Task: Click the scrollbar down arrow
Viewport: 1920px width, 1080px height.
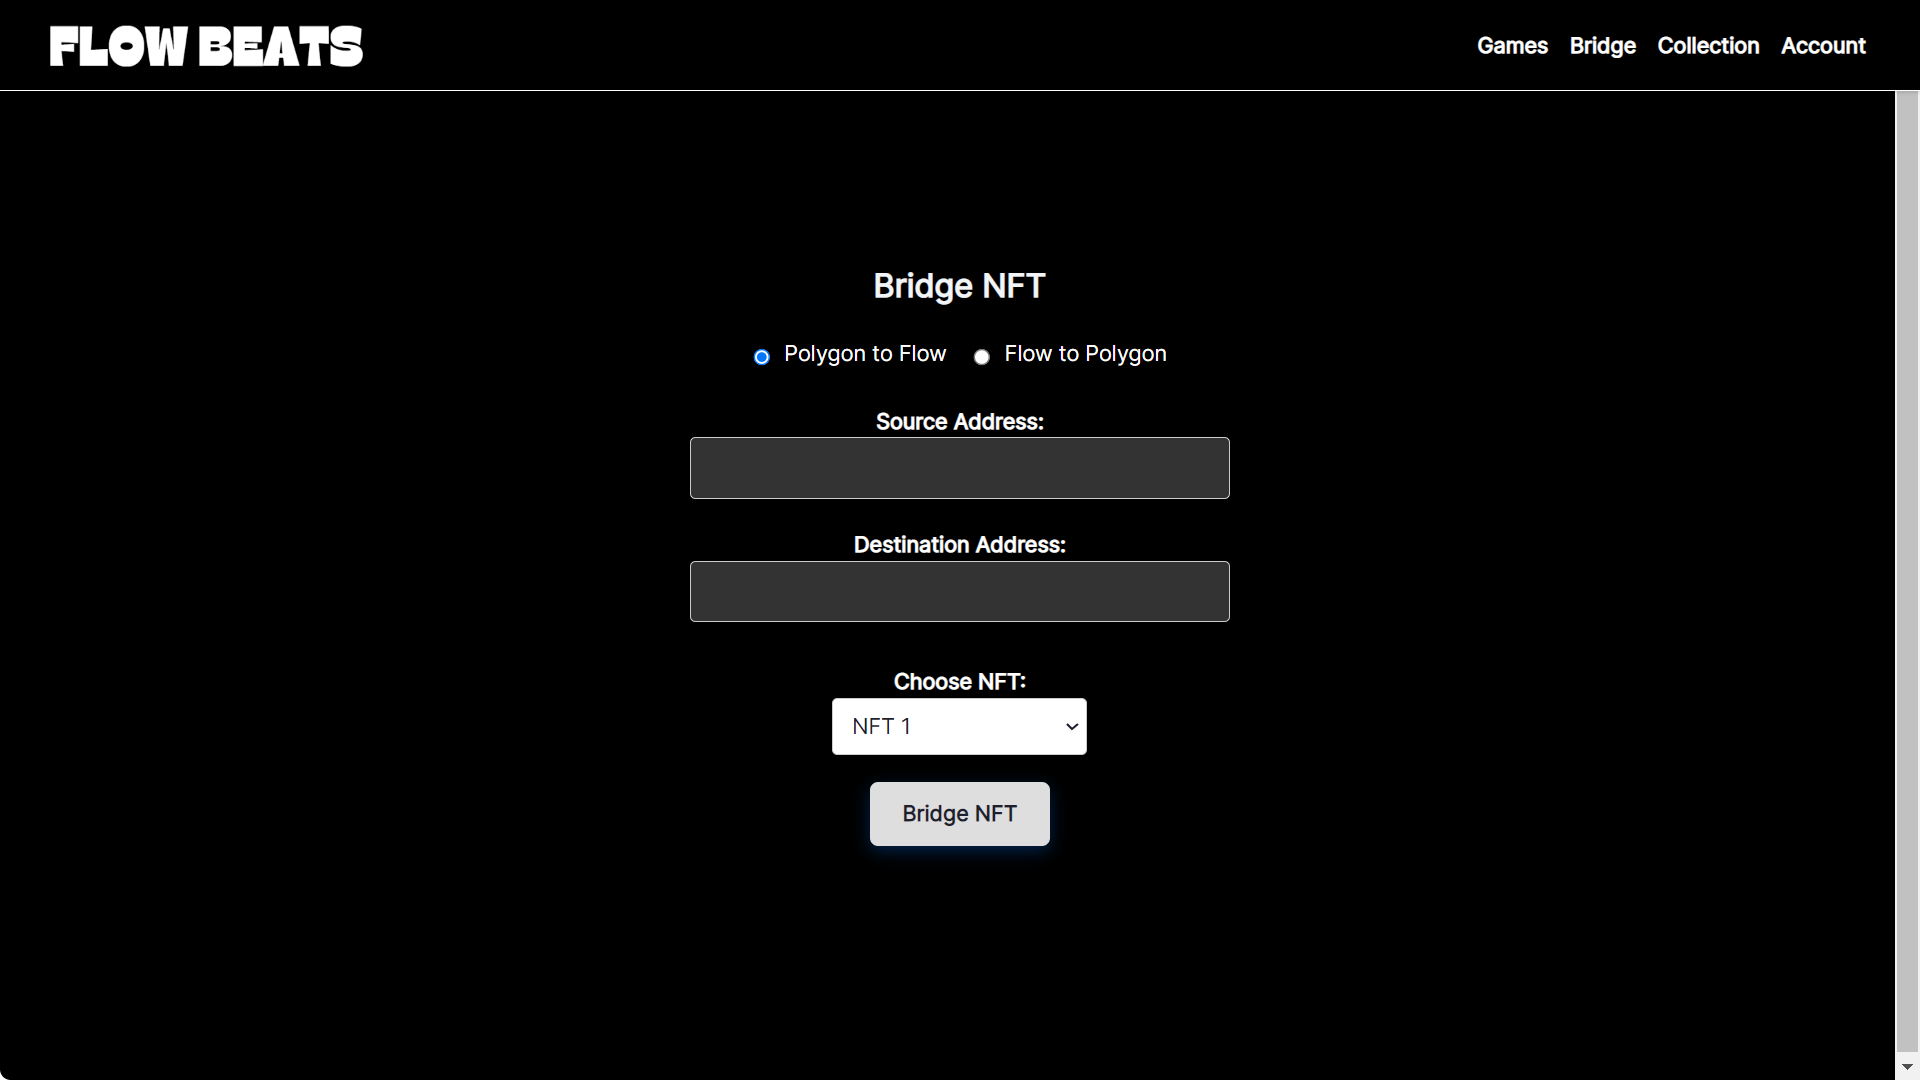Action: pos(1907,1067)
